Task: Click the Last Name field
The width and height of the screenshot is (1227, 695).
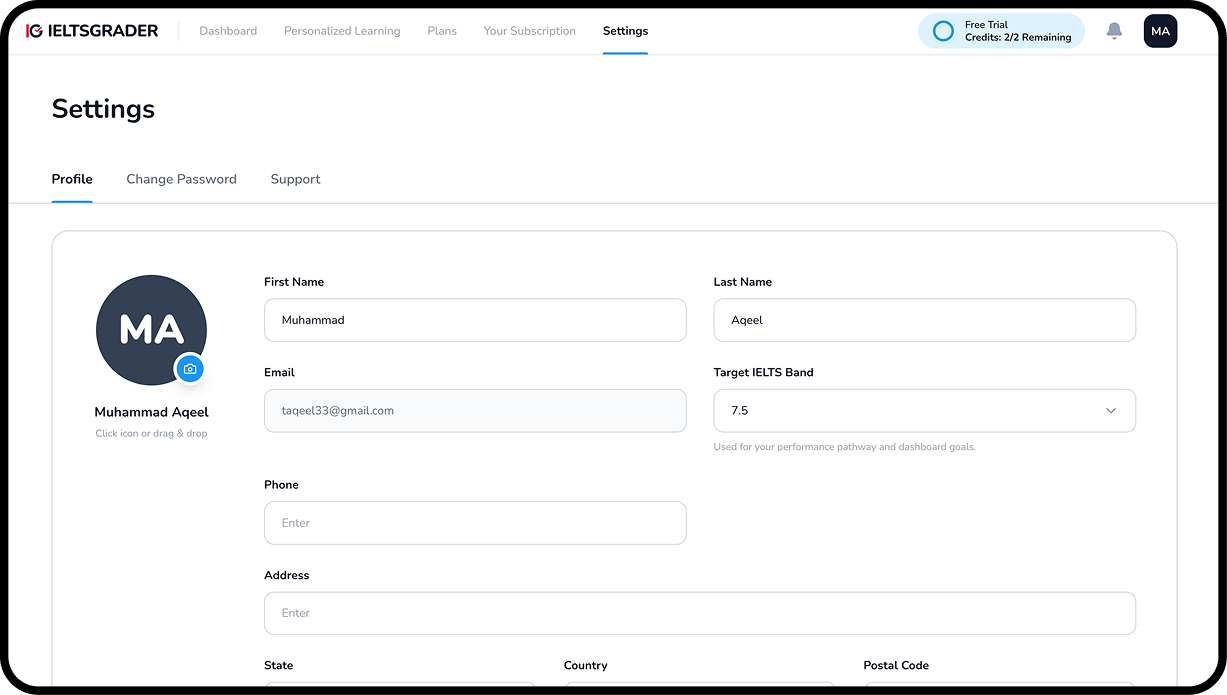Action: click(924, 320)
